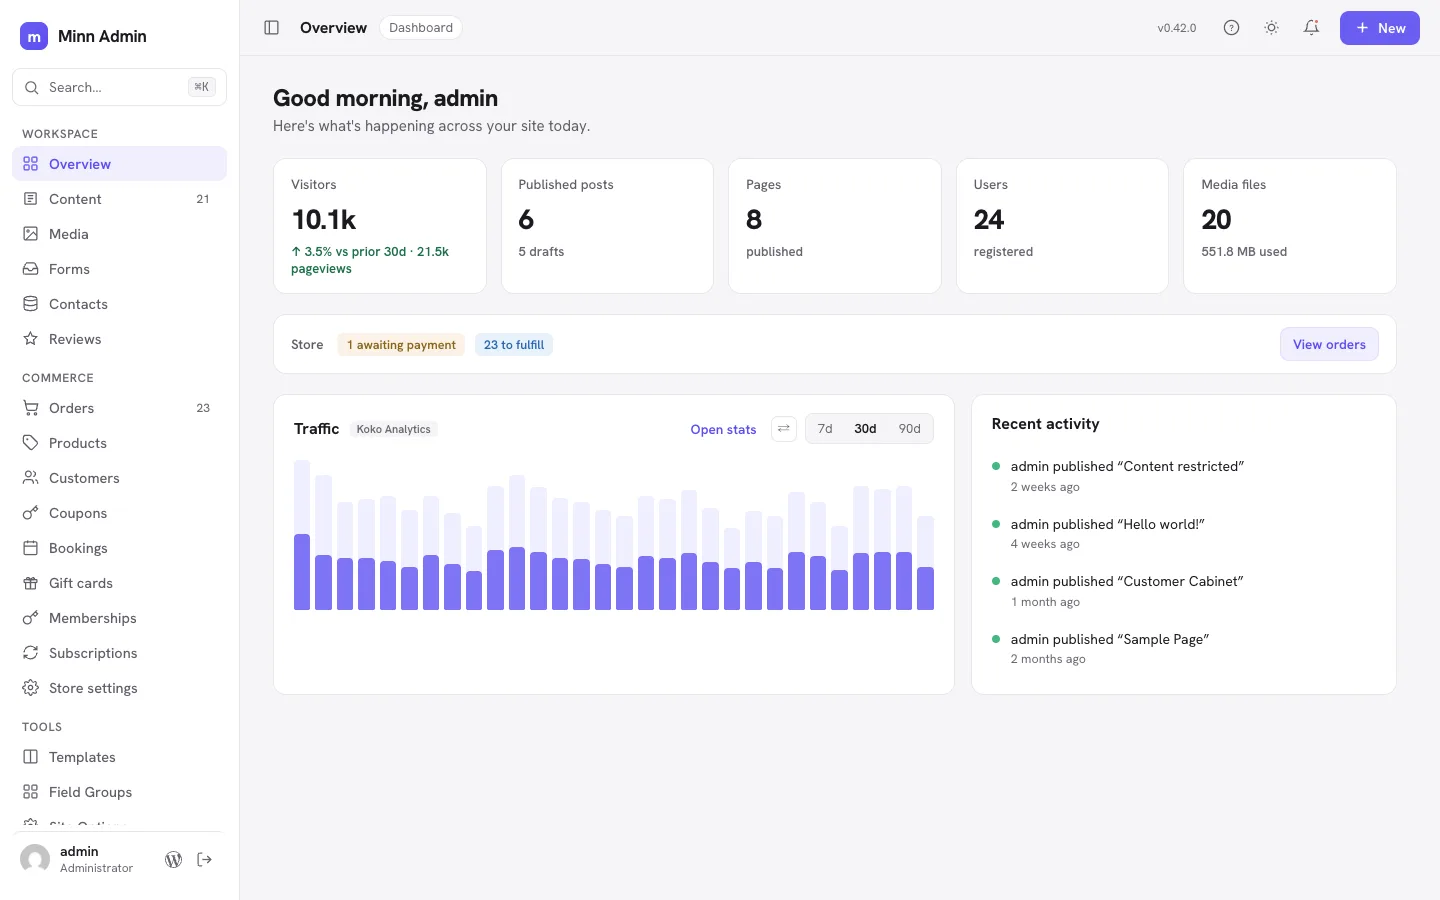Go to Customers

pos(119,478)
